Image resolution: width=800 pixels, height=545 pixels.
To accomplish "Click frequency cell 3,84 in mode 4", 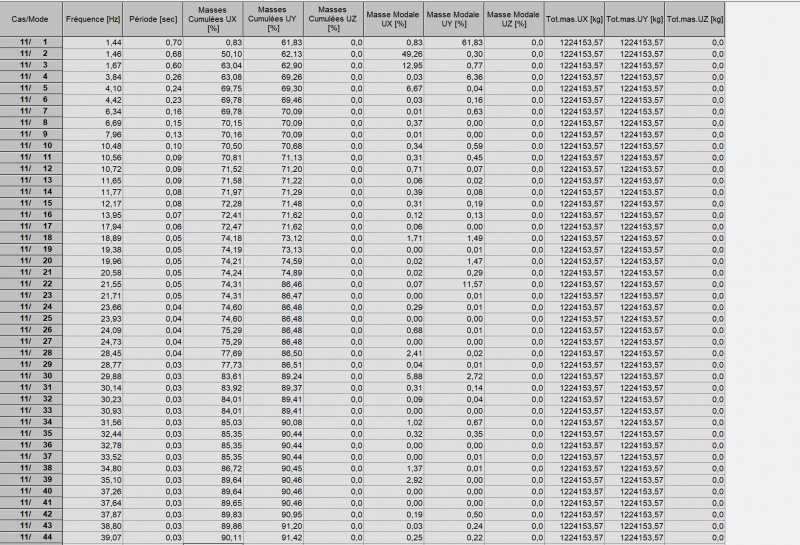I will [93, 77].
